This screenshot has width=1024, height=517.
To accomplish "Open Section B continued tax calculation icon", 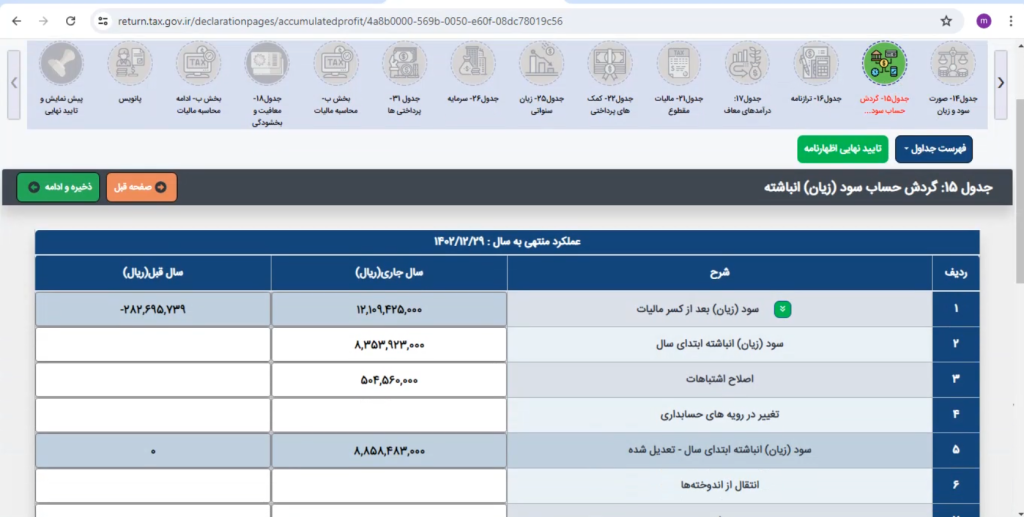I will (199, 64).
